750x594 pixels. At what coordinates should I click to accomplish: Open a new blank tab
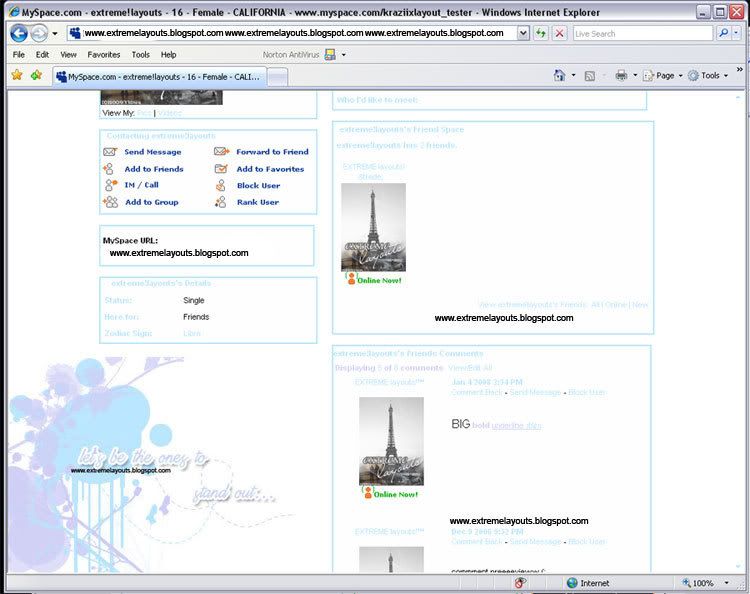pos(277,77)
